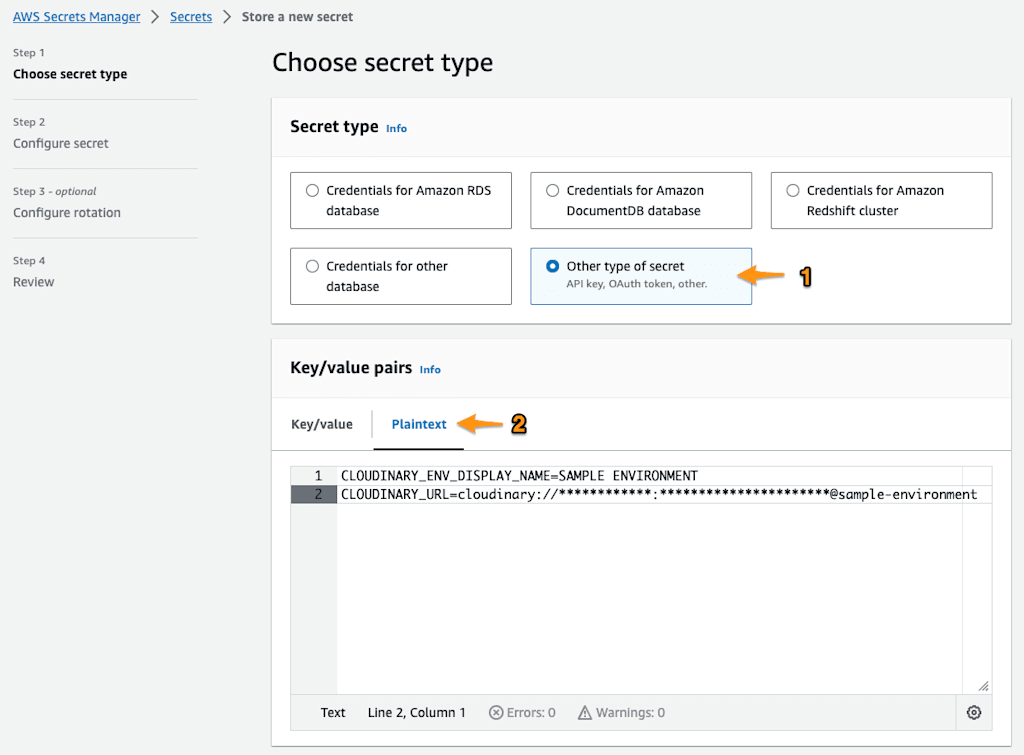Click line number 1 in editor gutter
This screenshot has height=755, width=1024.
pyautogui.click(x=318, y=475)
